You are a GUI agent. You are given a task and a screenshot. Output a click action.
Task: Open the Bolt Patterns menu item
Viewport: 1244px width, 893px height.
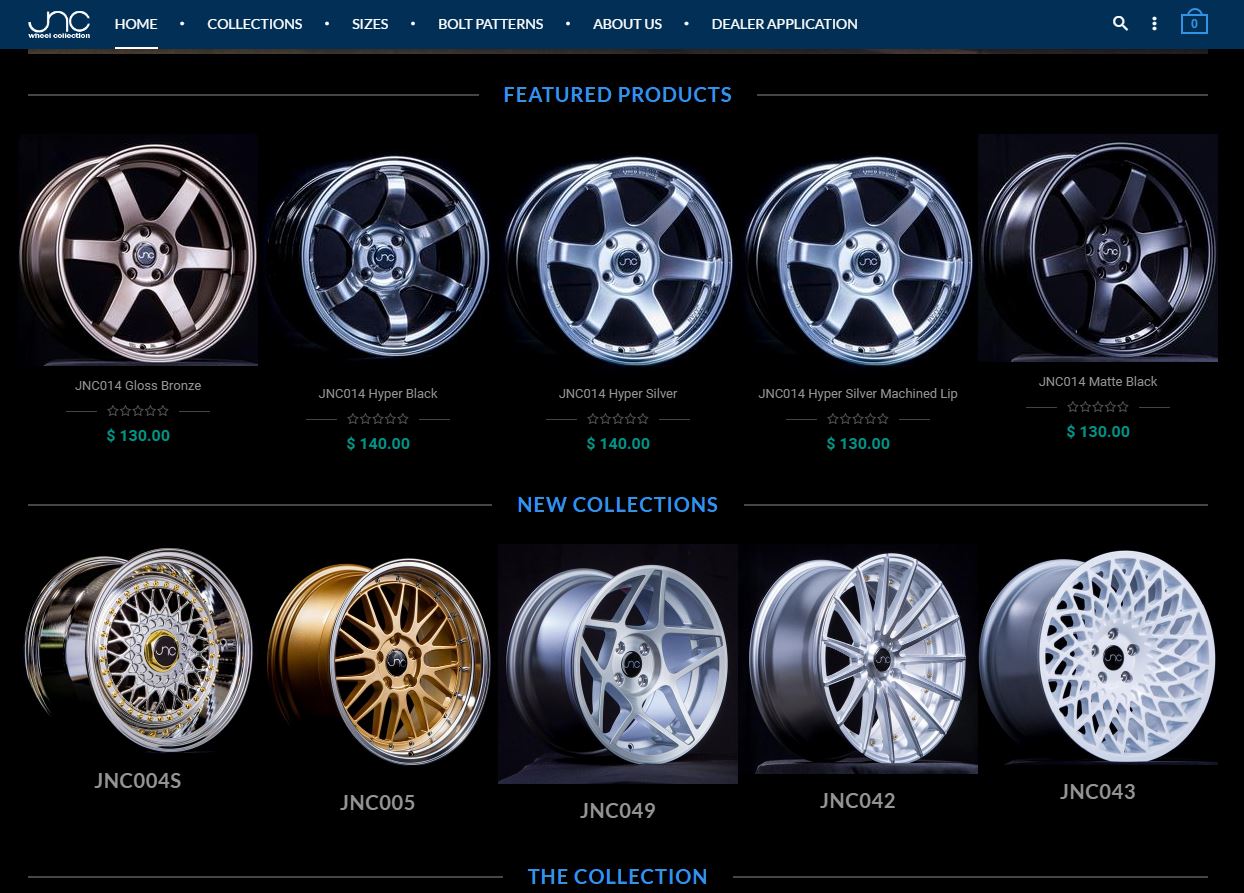point(491,23)
